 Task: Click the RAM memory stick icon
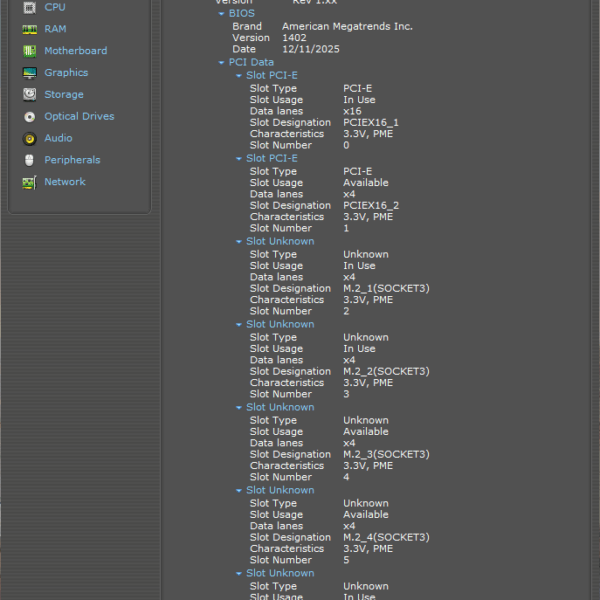click(x=29, y=29)
